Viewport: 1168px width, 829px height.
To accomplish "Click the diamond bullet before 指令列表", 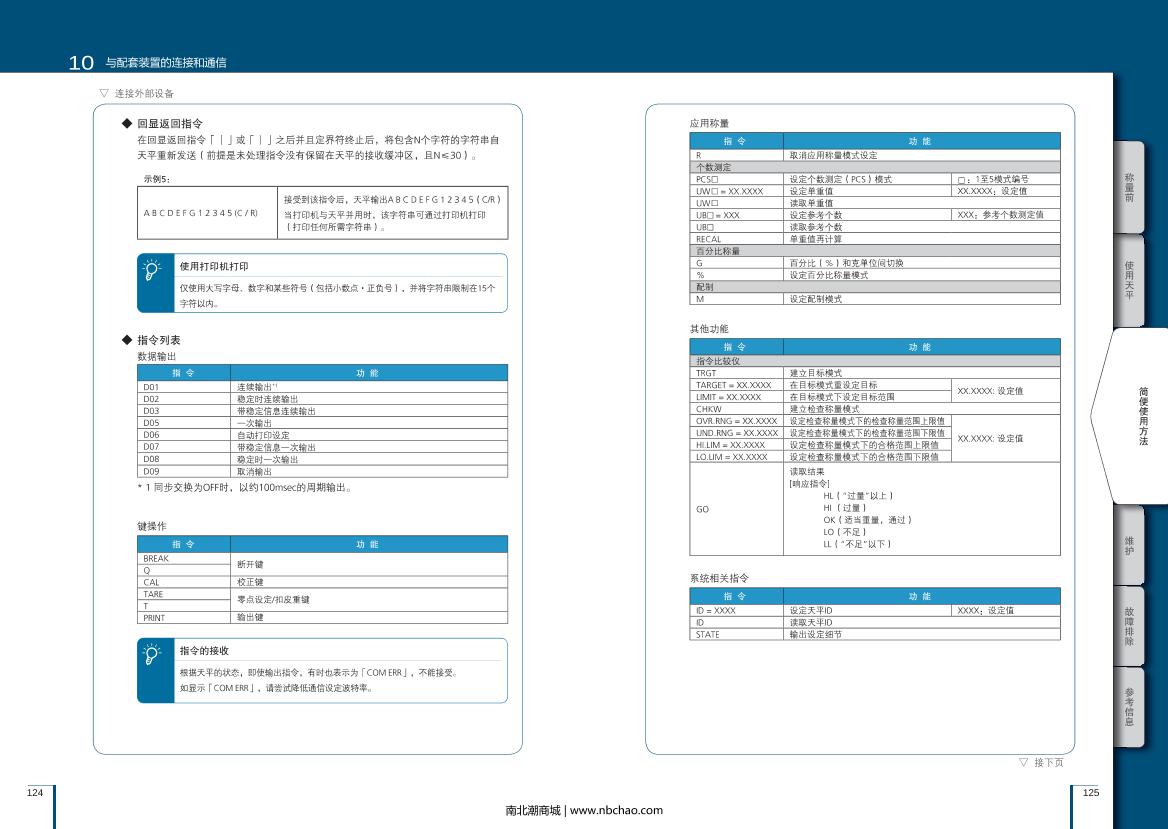I will click(x=127, y=340).
